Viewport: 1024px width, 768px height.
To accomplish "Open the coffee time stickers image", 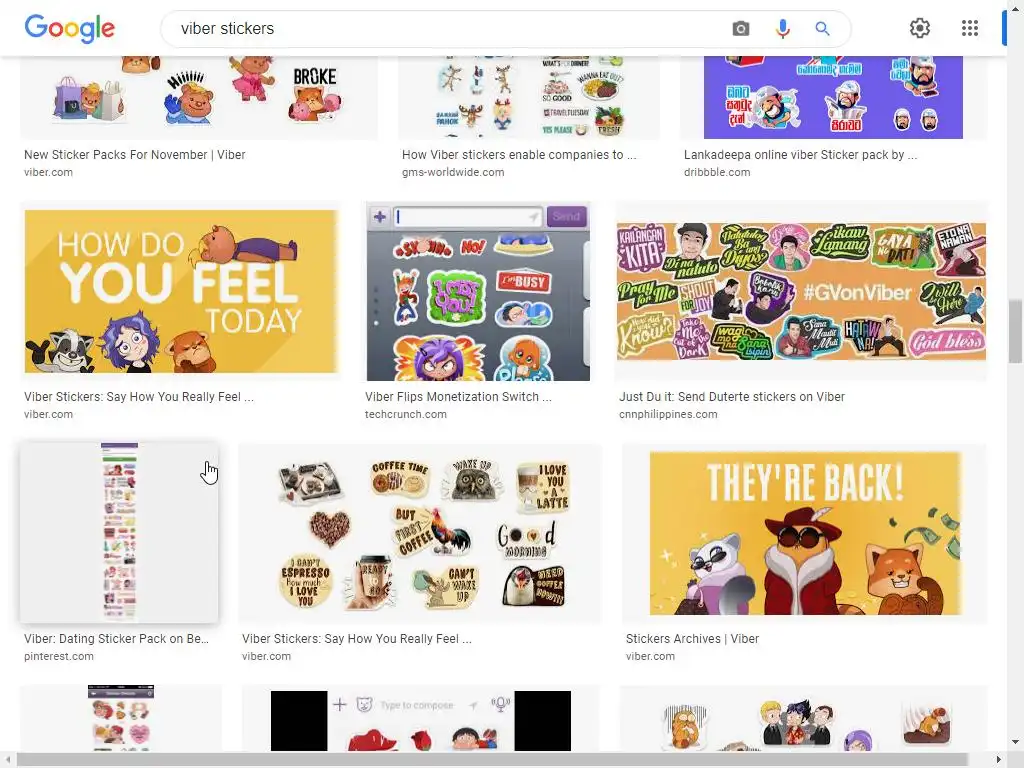I will (420, 533).
